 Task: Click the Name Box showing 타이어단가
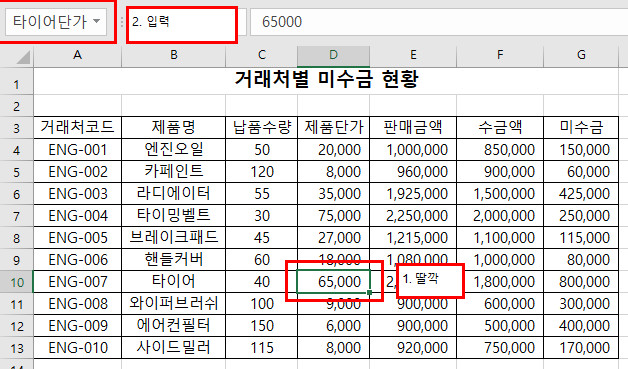click(56, 22)
